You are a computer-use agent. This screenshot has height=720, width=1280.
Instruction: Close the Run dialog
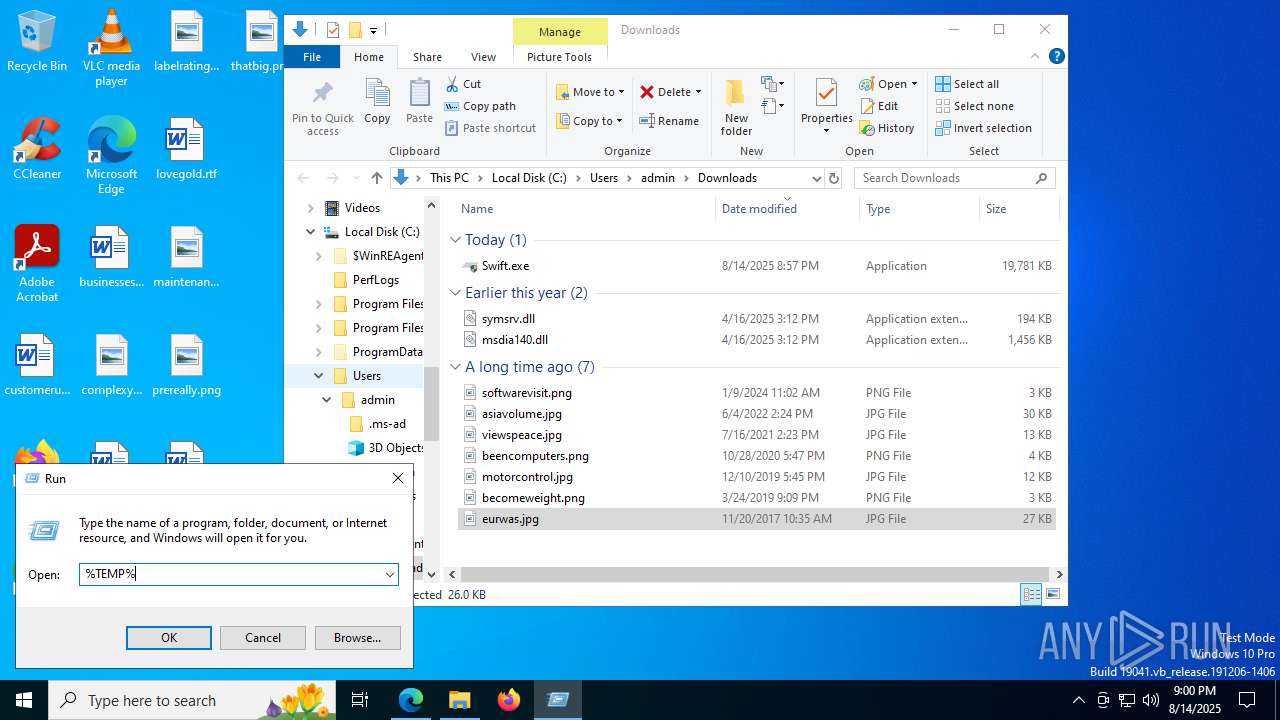(398, 478)
